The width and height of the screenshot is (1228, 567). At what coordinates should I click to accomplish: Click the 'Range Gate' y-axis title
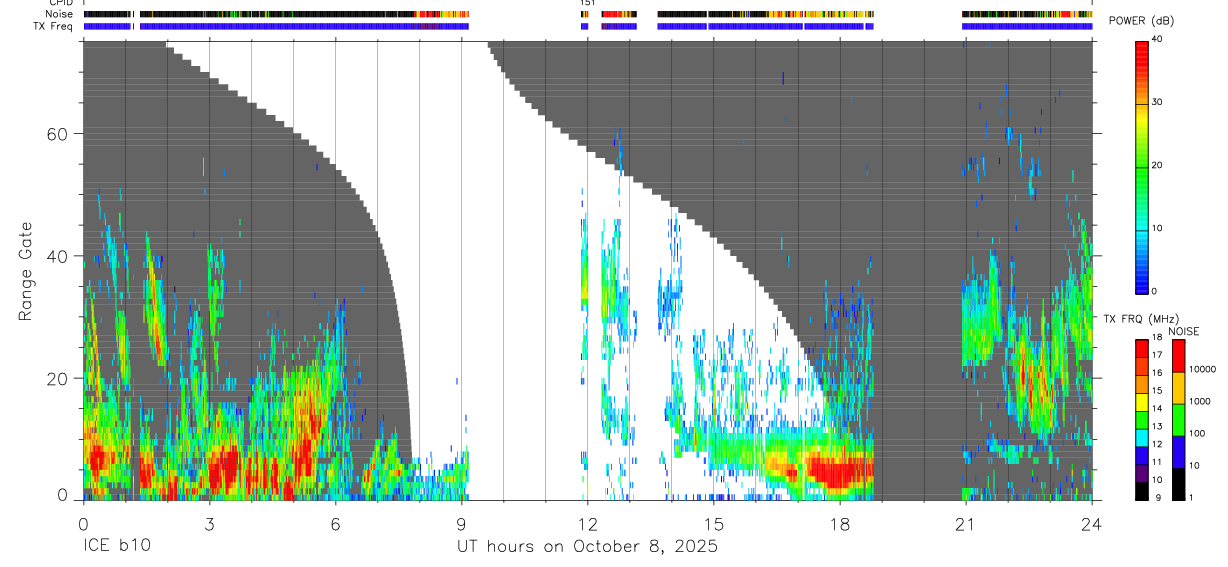pos(26,271)
